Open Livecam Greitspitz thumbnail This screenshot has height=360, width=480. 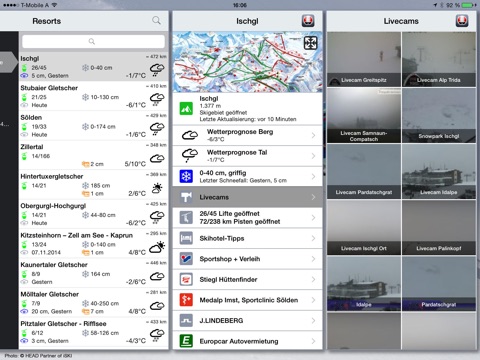point(364,59)
